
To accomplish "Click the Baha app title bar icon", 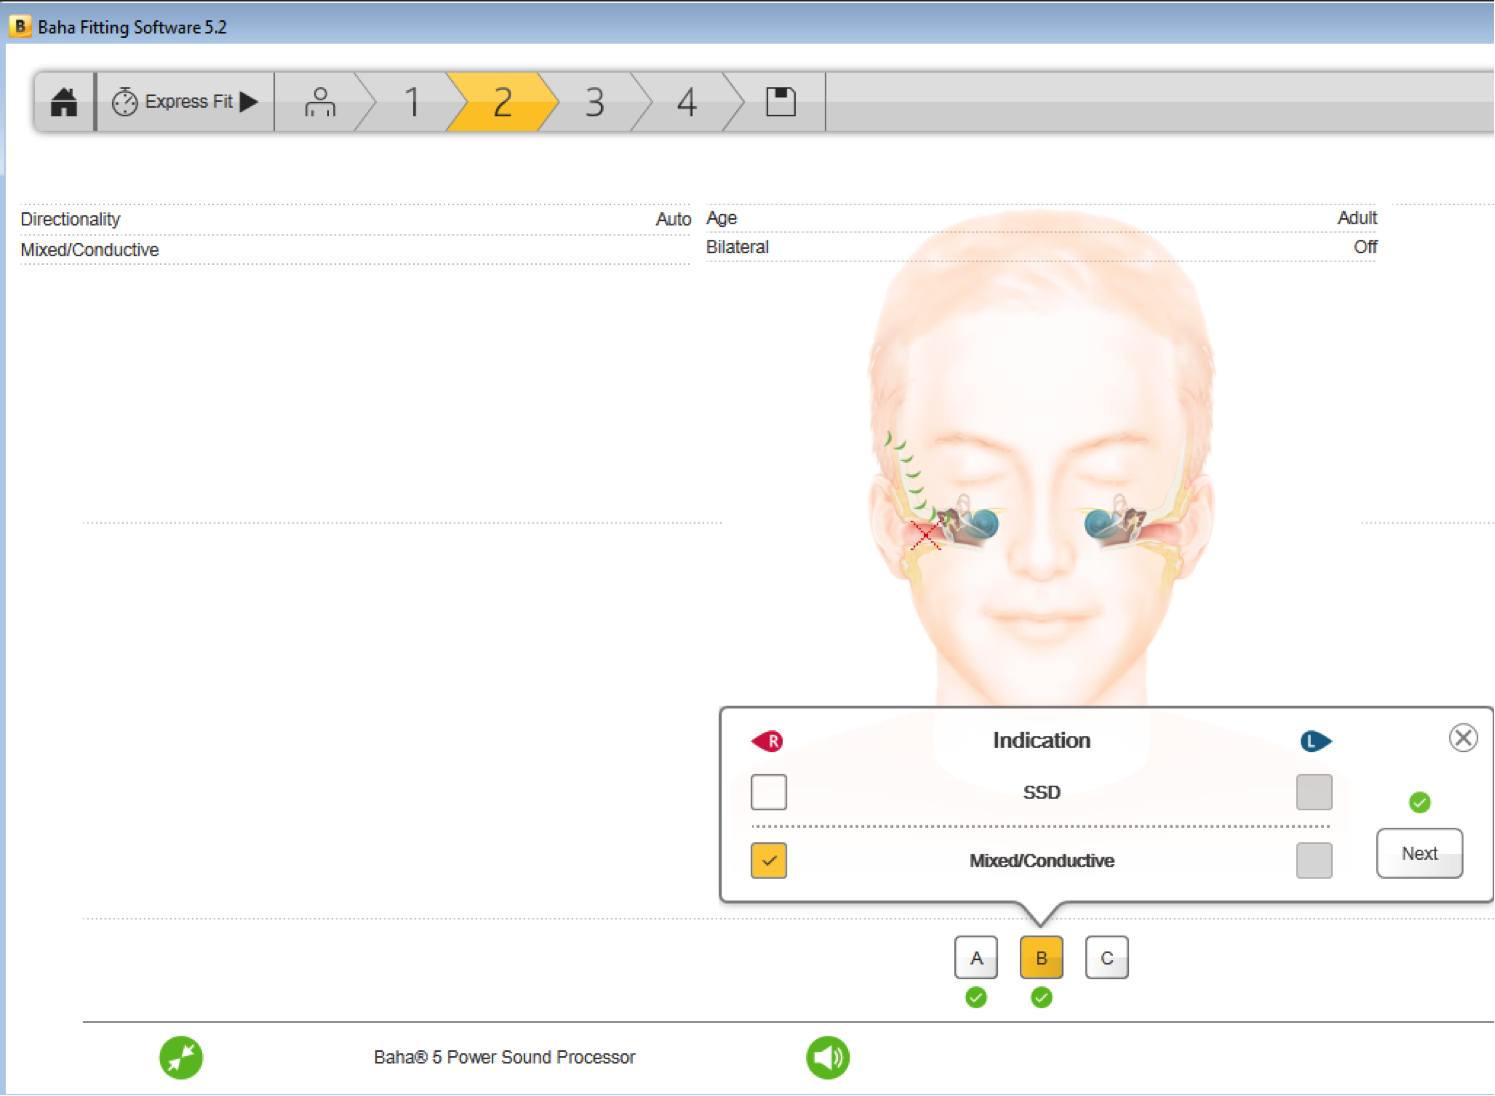I will tap(19, 26).
